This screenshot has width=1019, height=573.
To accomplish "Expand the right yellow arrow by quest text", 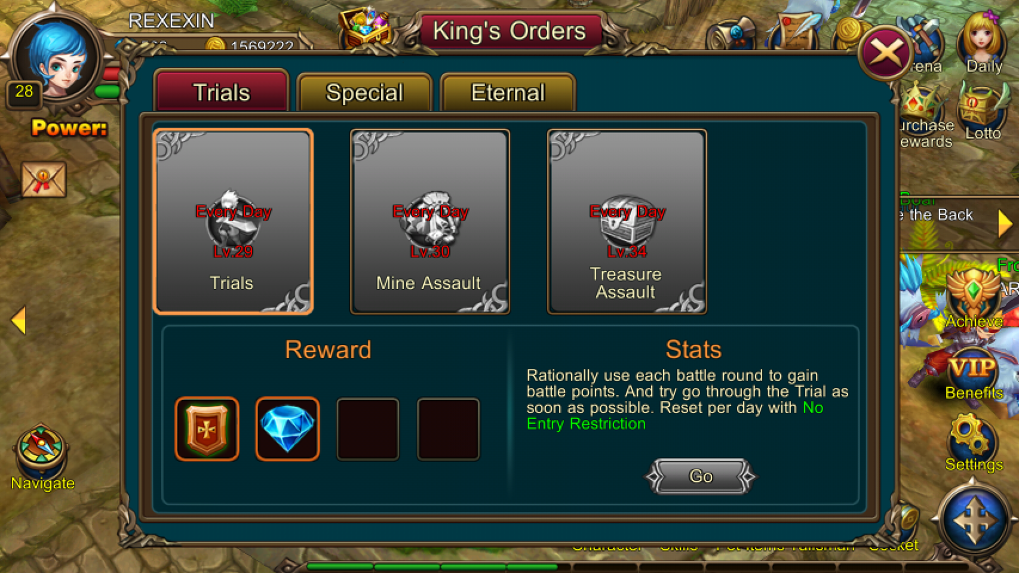I will [x=1005, y=223].
